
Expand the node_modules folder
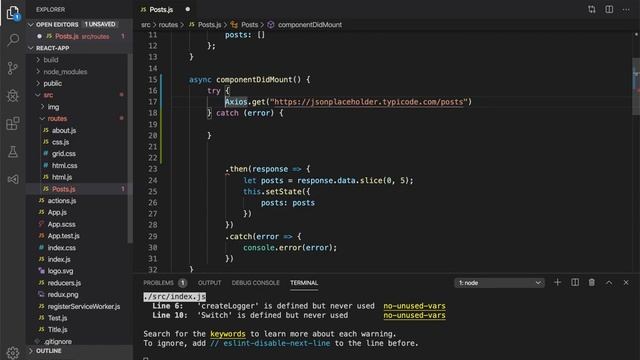(65, 72)
